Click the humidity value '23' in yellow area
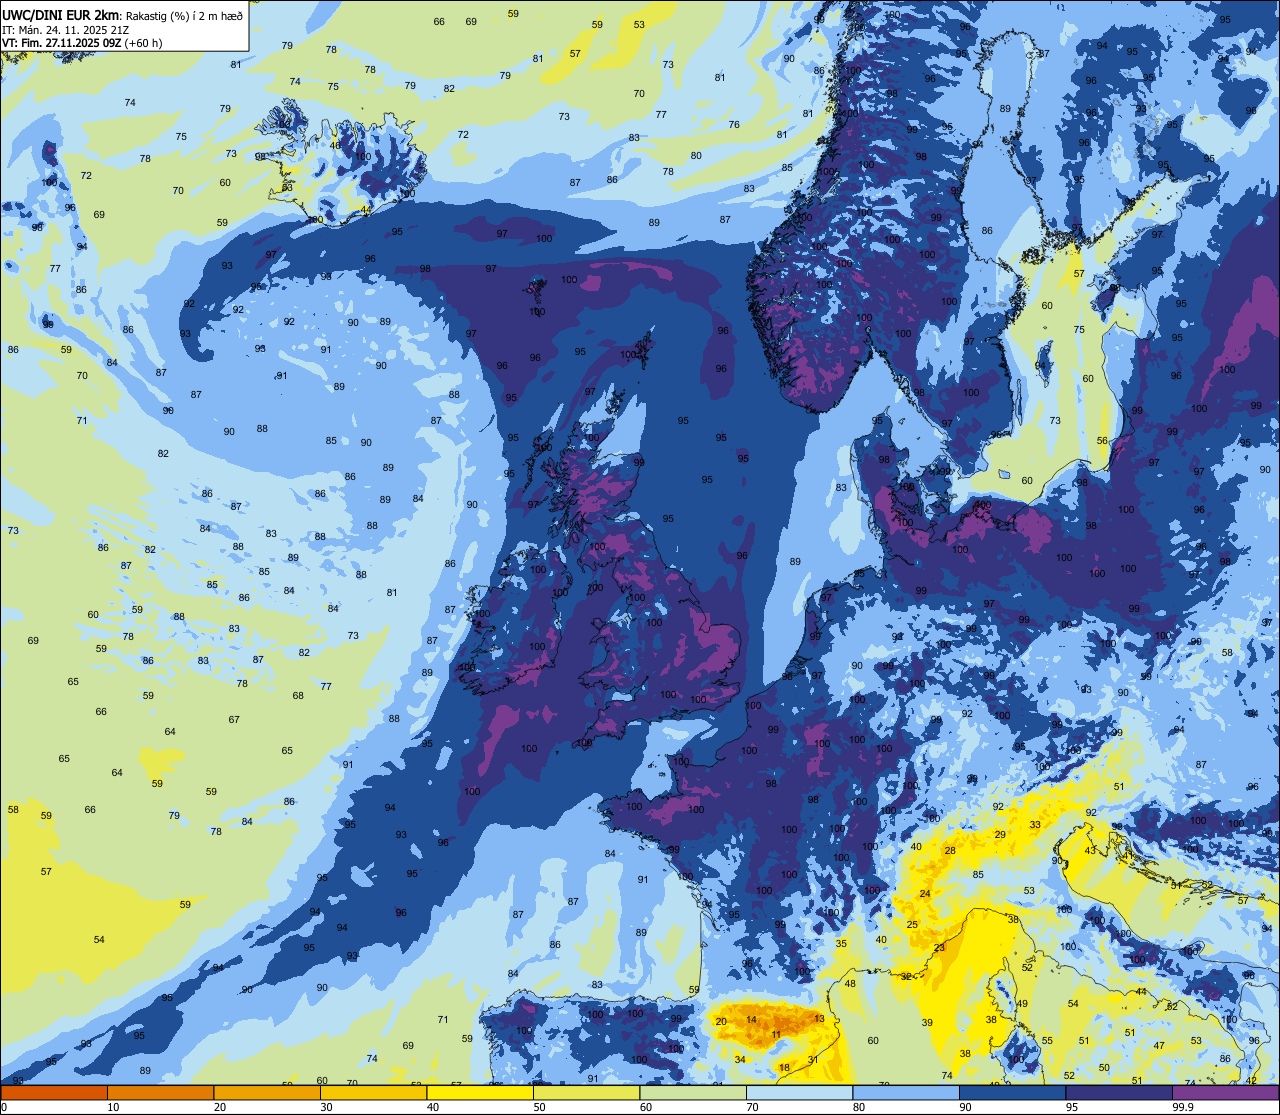This screenshot has height=1115, width=1280. coord(939,948)
